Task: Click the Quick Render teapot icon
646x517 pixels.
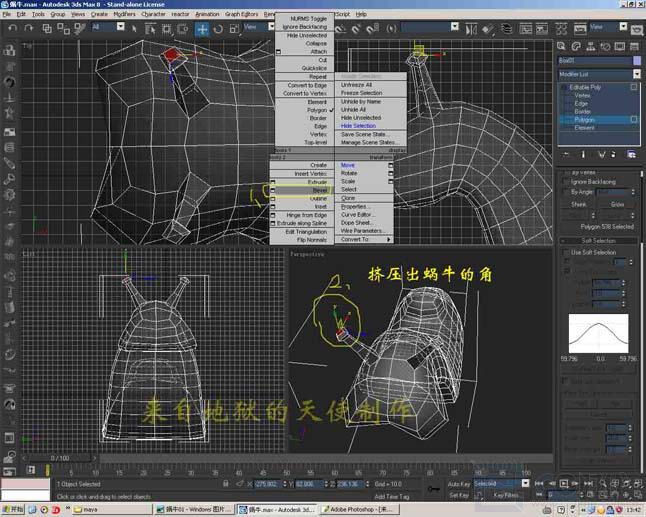Action: (637, 29)
